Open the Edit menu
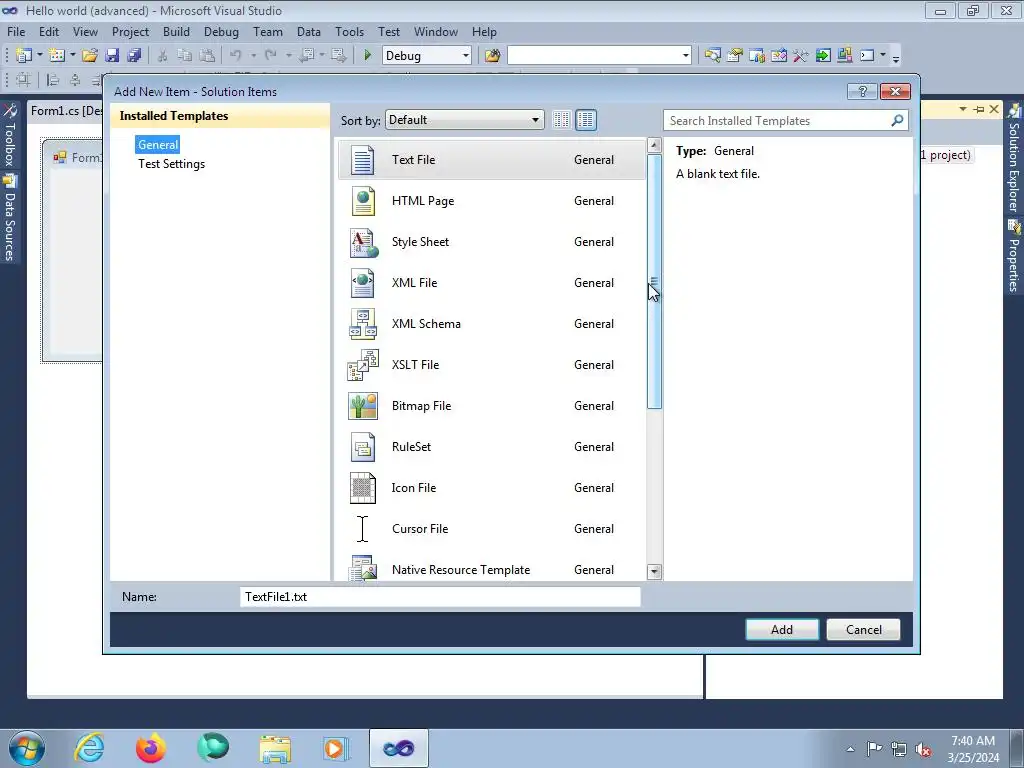The width and height of the screenshot is (1024, 768). point(49,31)
